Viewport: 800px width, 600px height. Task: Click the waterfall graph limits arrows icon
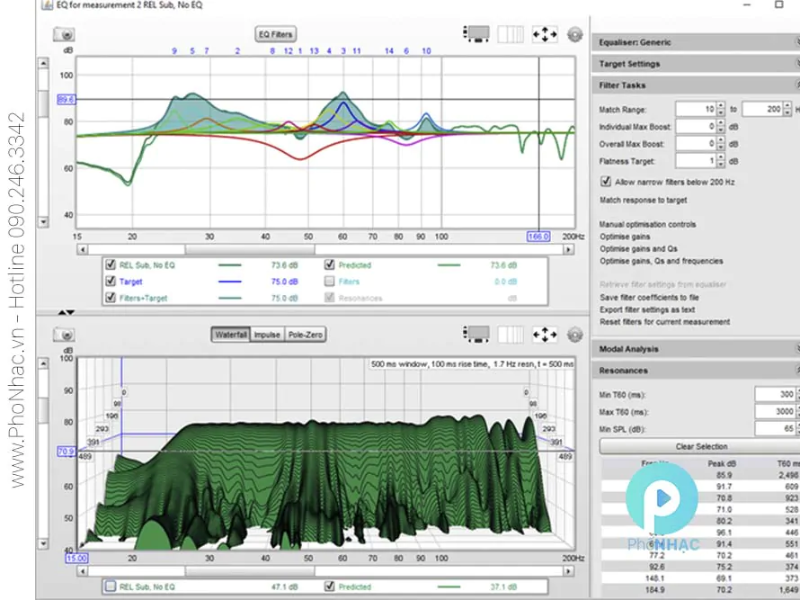(544, 335)
